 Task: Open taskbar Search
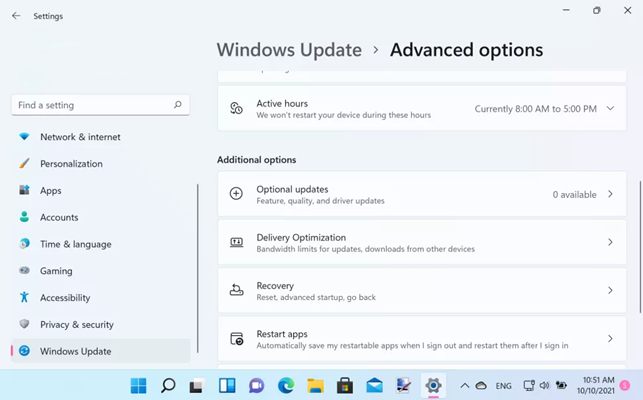tap(168, 386)
